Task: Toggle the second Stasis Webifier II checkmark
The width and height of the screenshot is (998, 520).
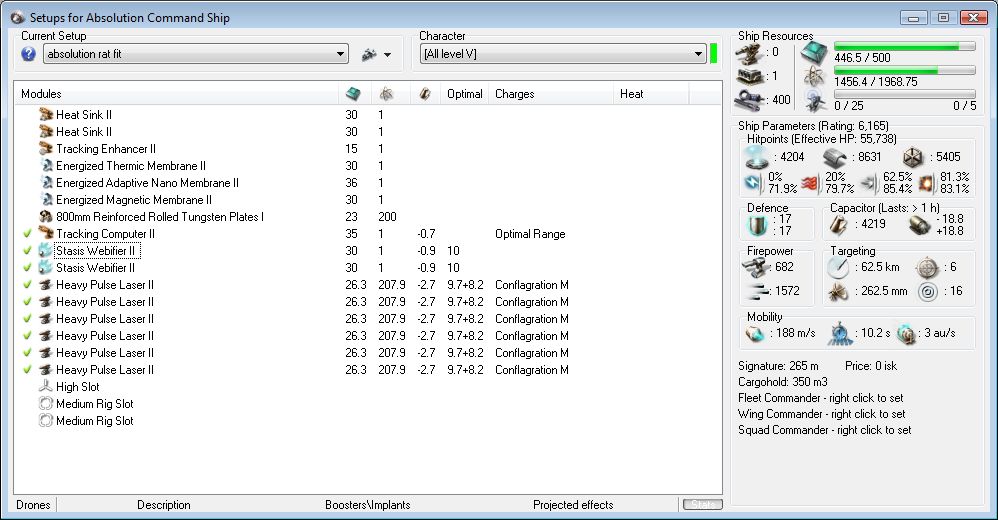Action: click(x=27, y=267)
